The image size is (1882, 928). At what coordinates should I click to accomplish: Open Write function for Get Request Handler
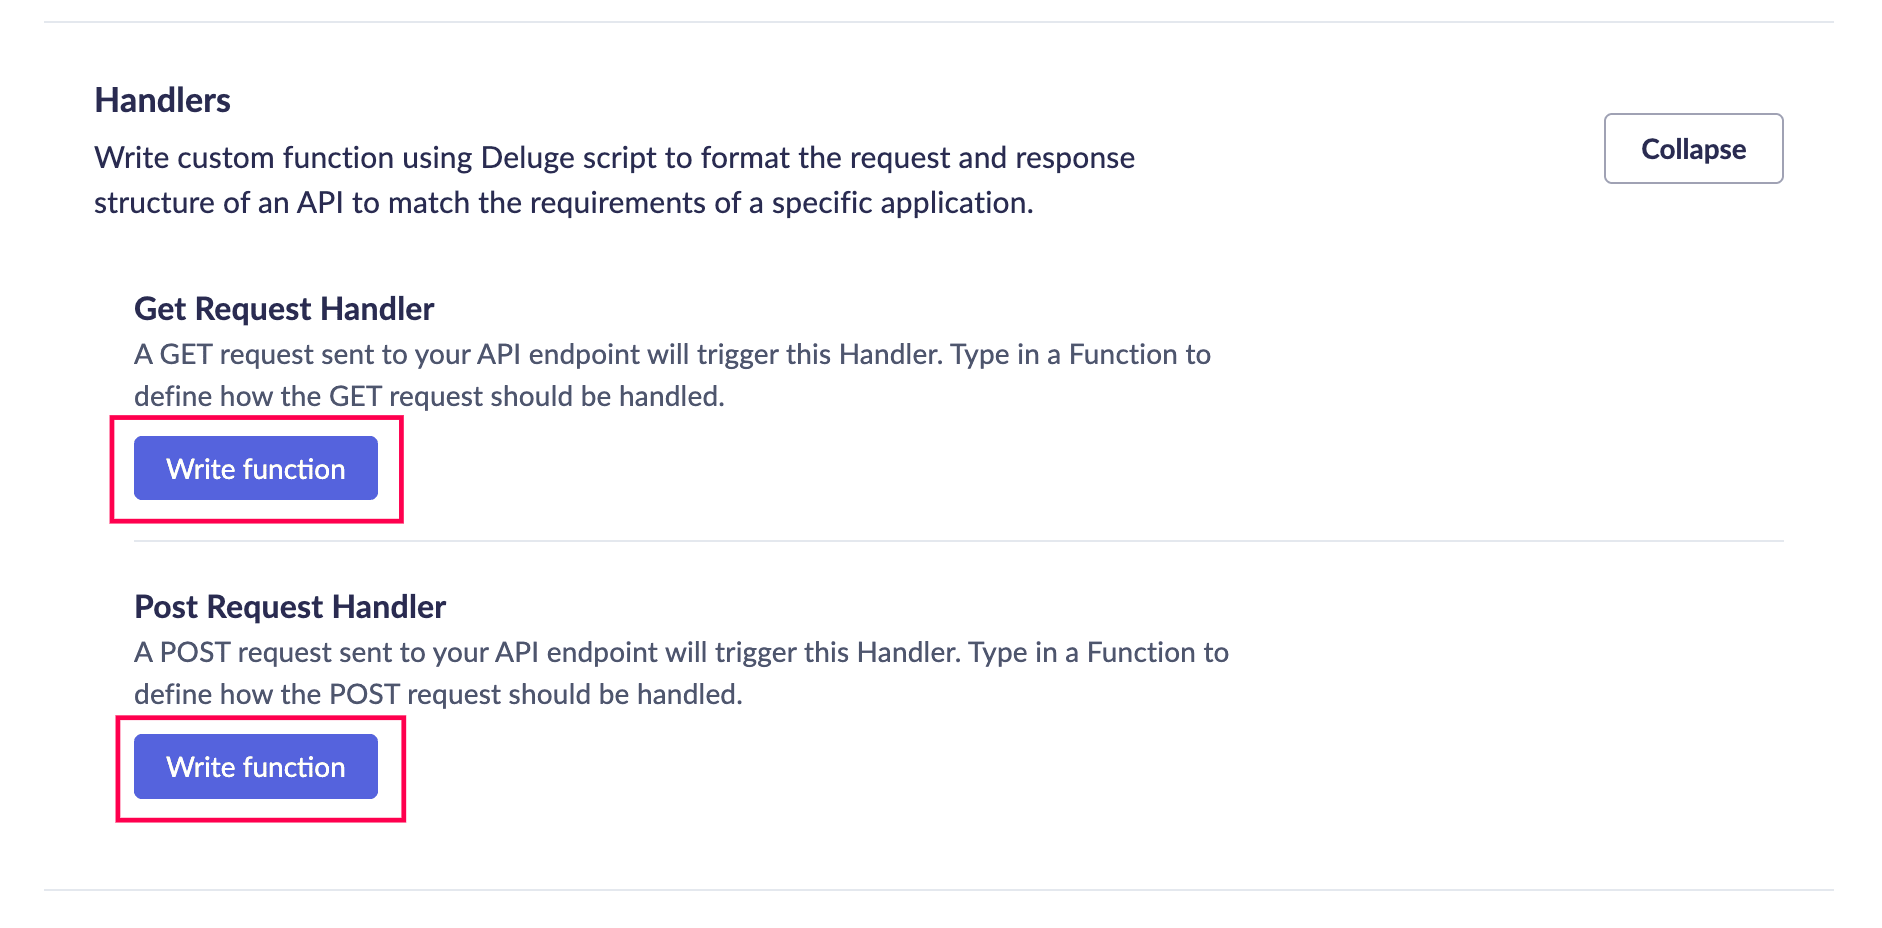pyautogui.click(x=256, y=468)
